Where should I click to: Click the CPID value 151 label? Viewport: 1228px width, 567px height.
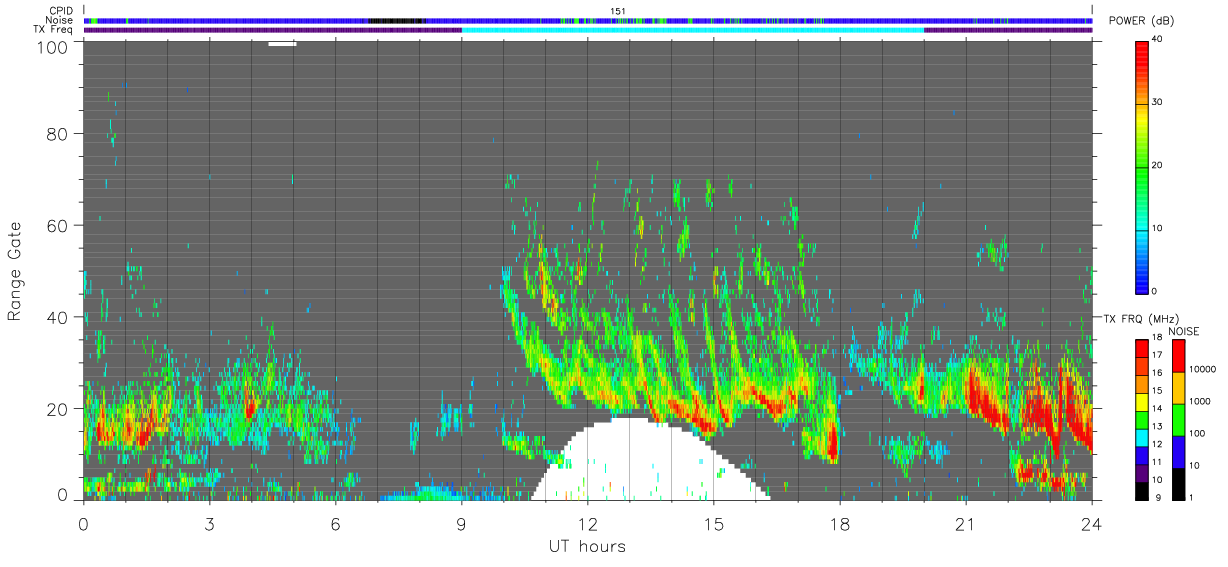pyautogui.click(x=618, y=10)
